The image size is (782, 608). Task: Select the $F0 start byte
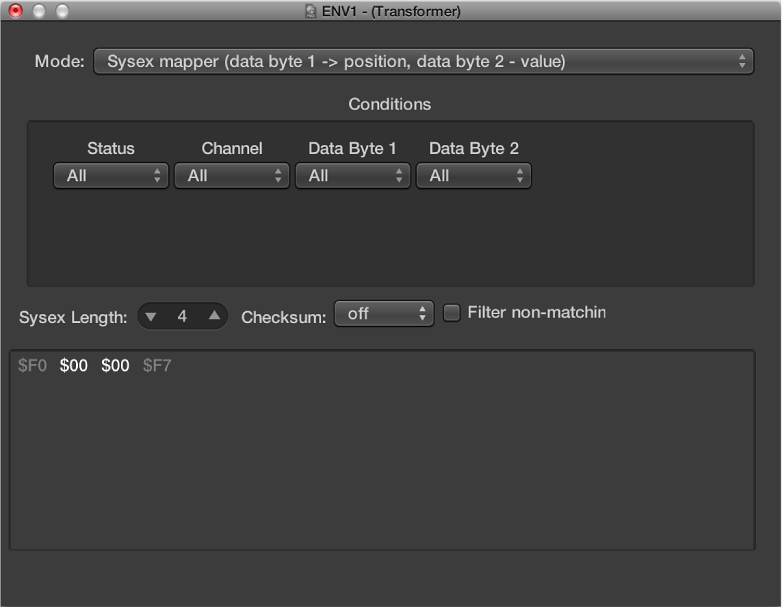tap(32, 366)
